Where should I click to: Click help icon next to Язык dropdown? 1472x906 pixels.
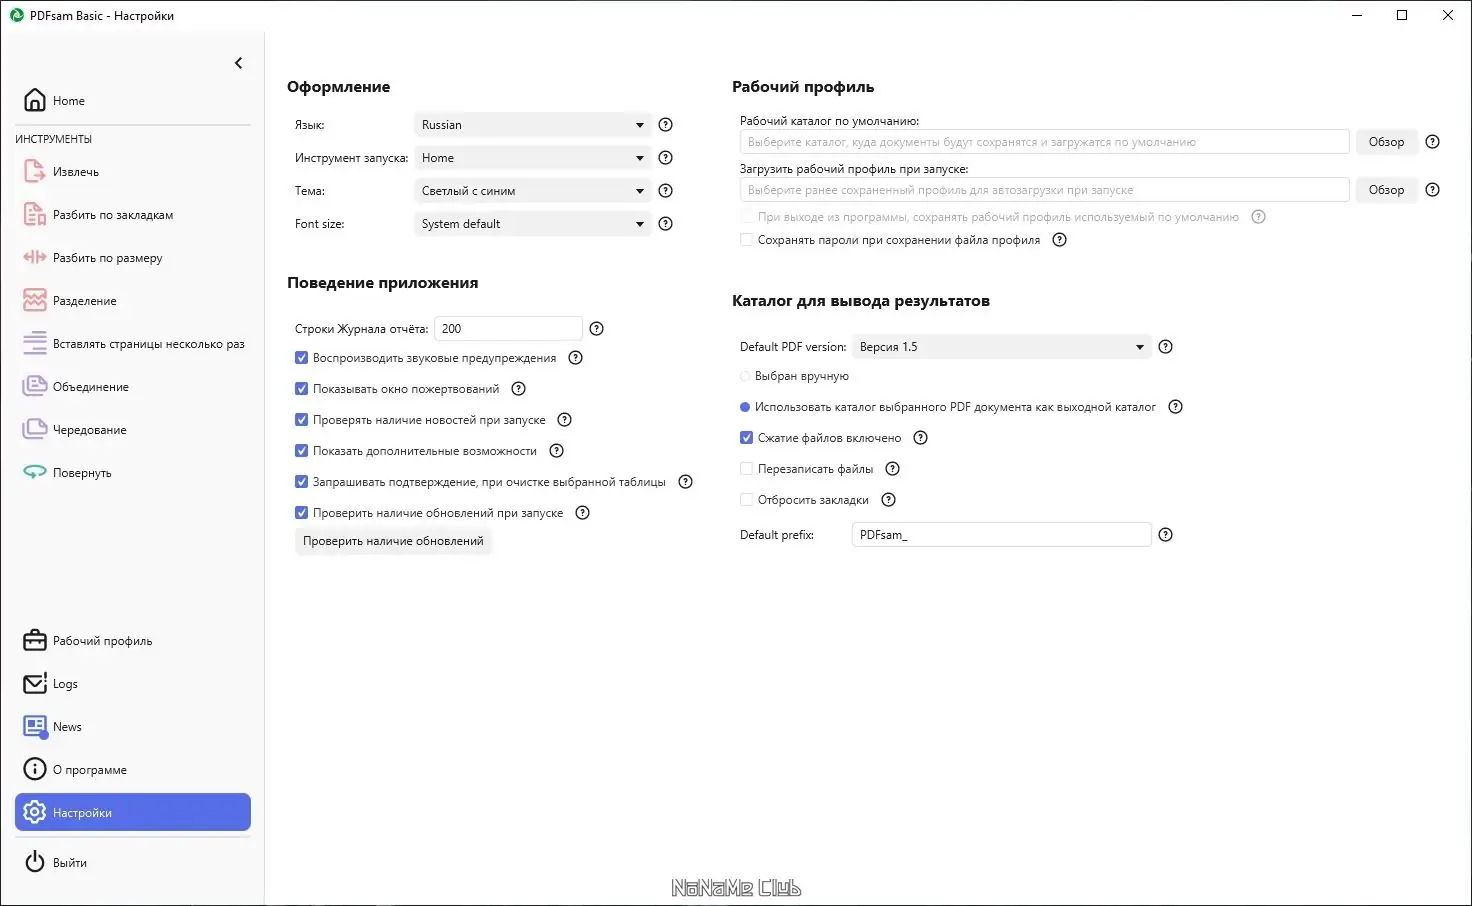click(x=666, y=125)
